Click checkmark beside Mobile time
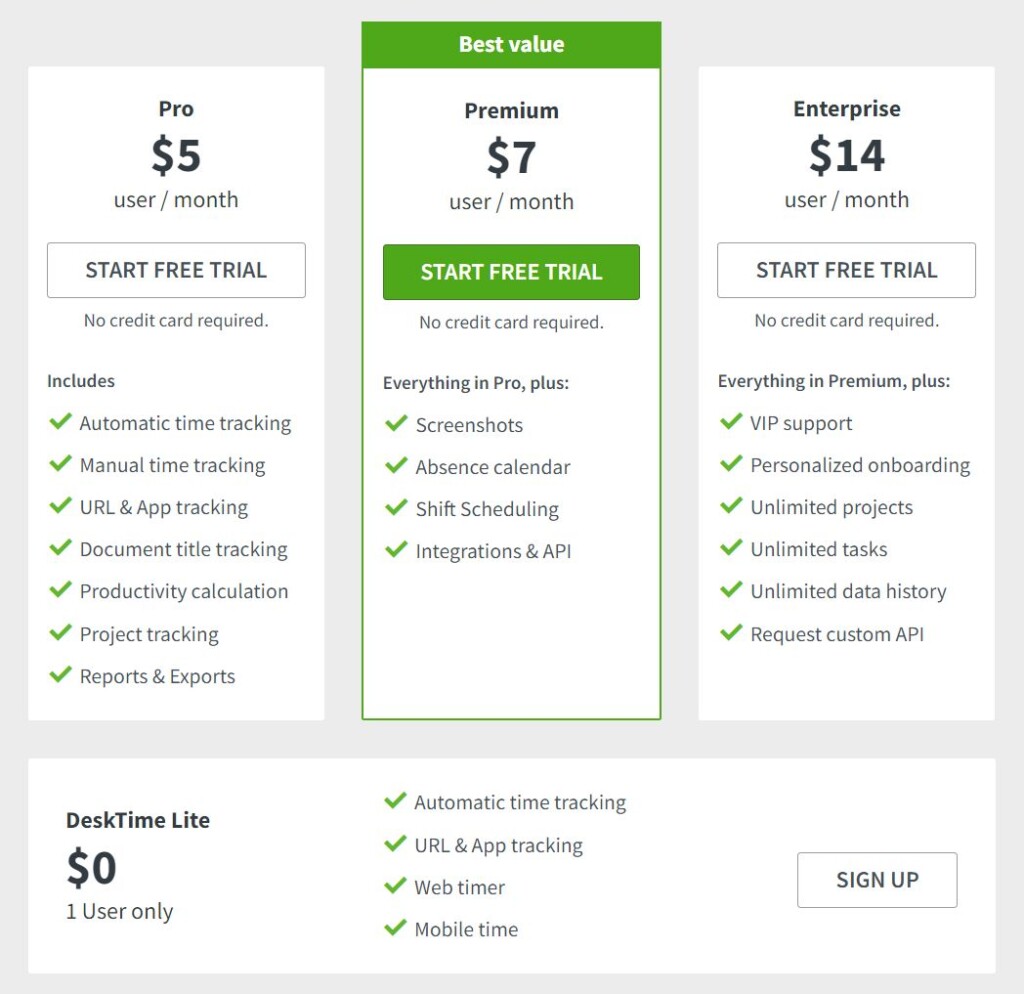 395,928
